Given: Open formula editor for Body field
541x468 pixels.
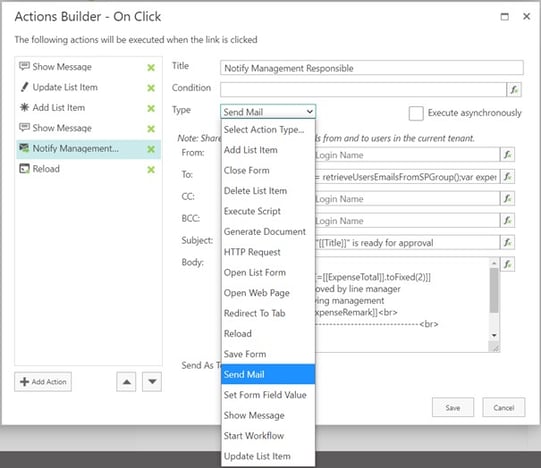Looking at the screenshot, I should [x=508, y=264].
